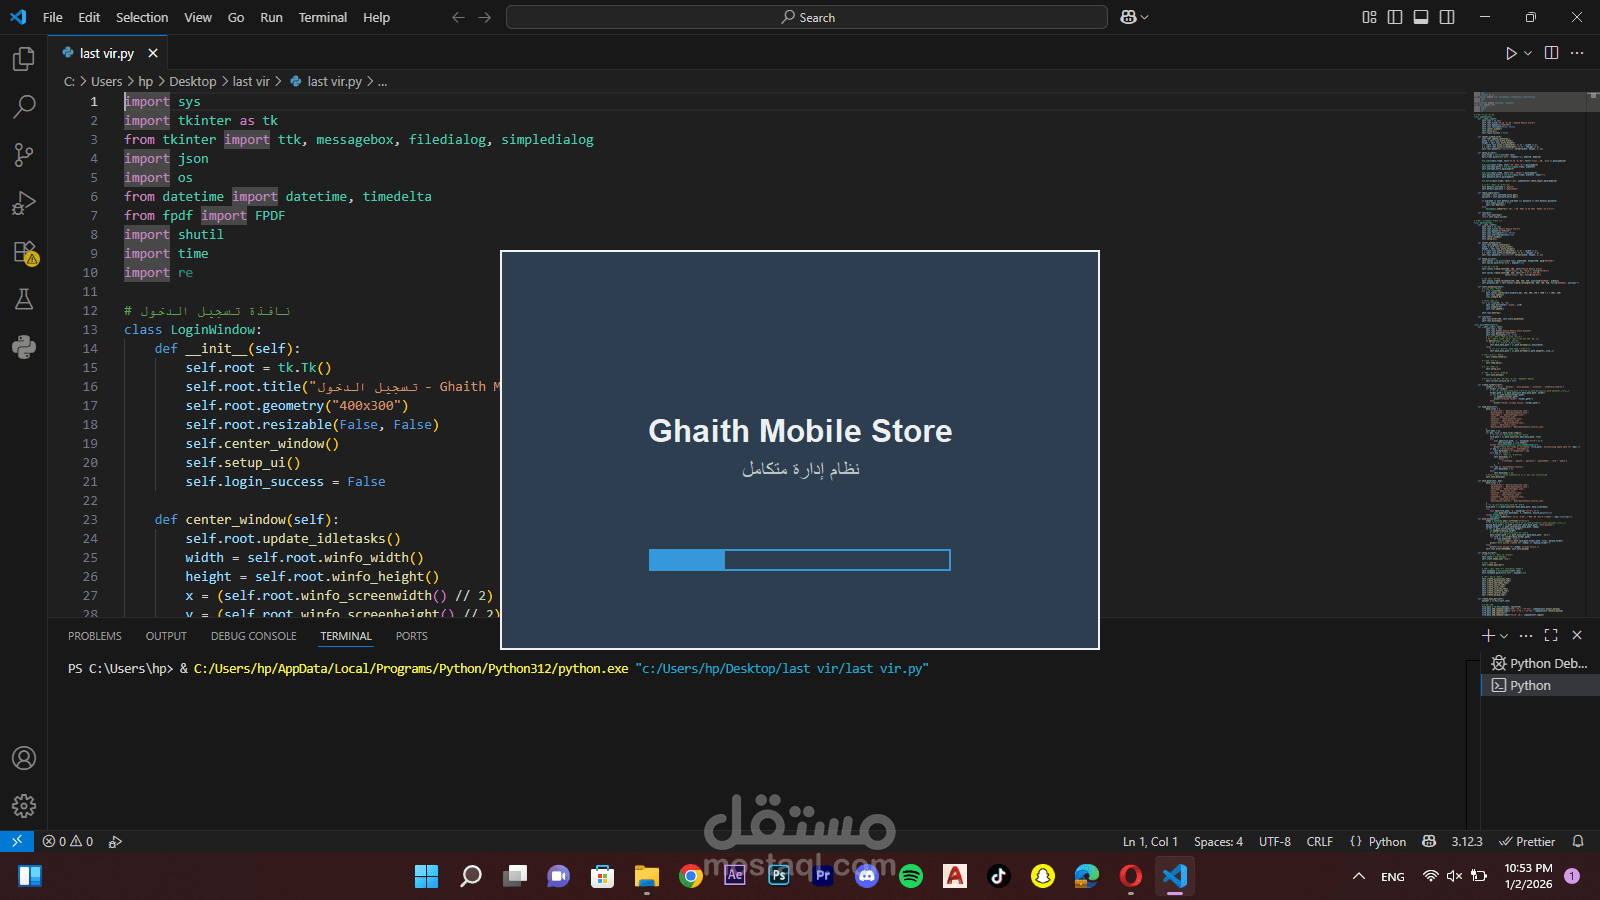This screenshot has height=900, width=1600.
Task: Maximize the terminal panel size
Action: click(1551, 635)
